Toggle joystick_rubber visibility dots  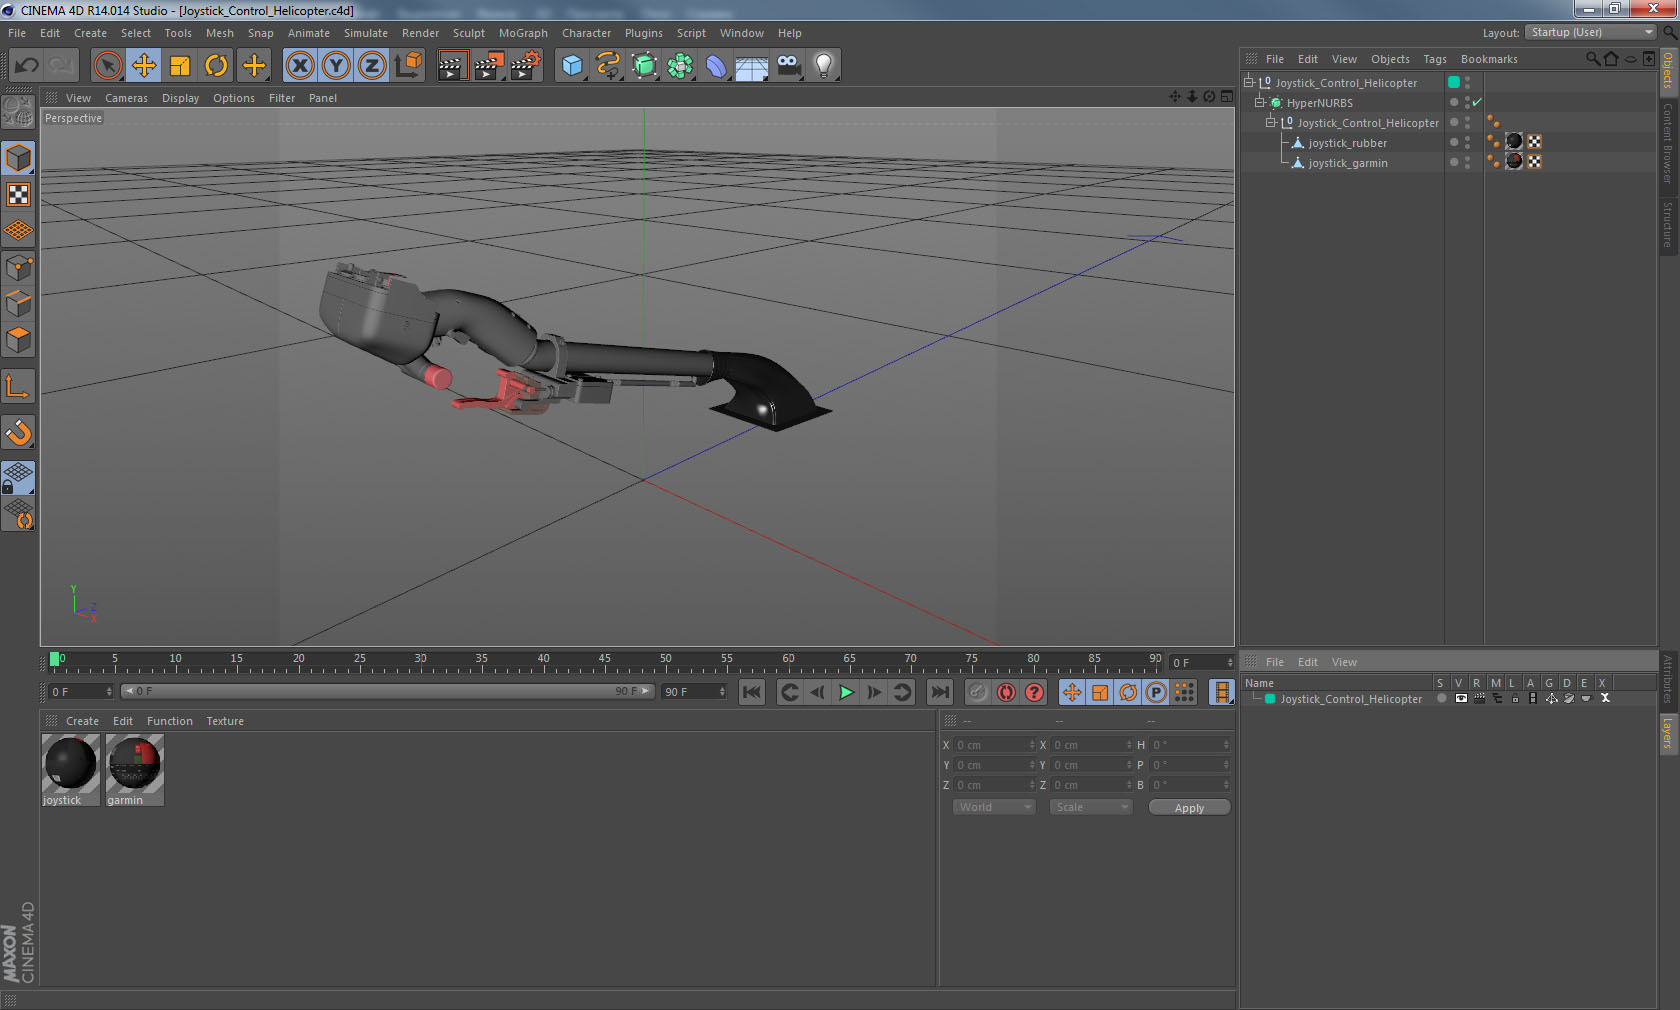pos(1467,143)
